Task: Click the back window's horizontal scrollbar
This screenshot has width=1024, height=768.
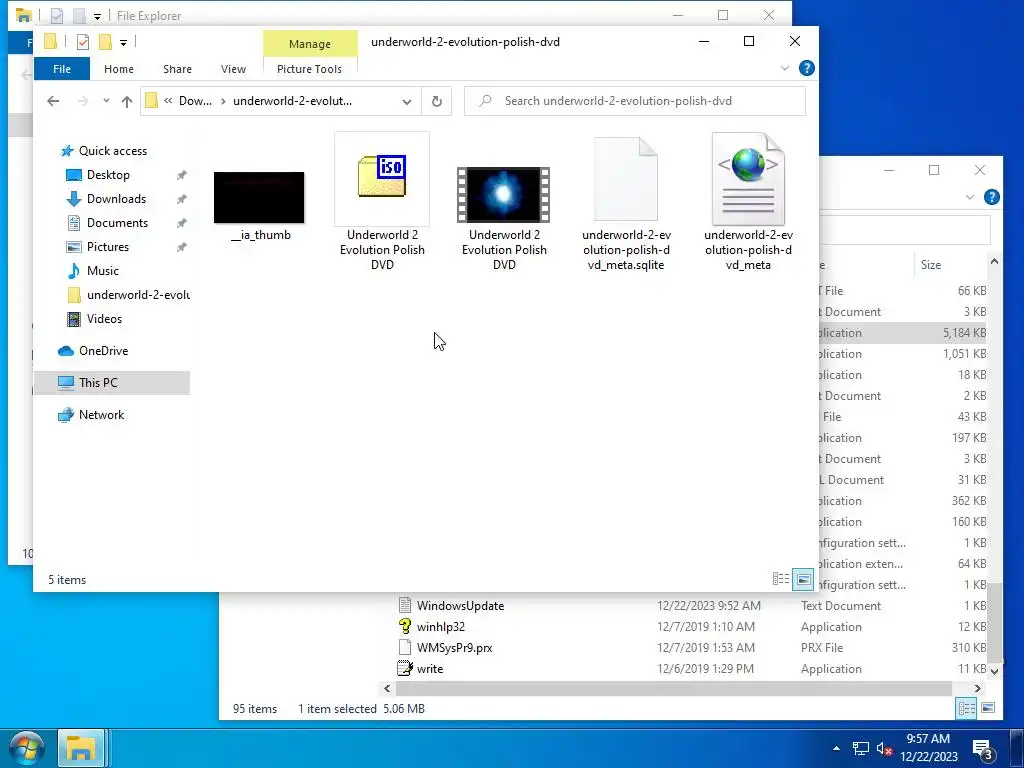Action: [x=673, y=688]
